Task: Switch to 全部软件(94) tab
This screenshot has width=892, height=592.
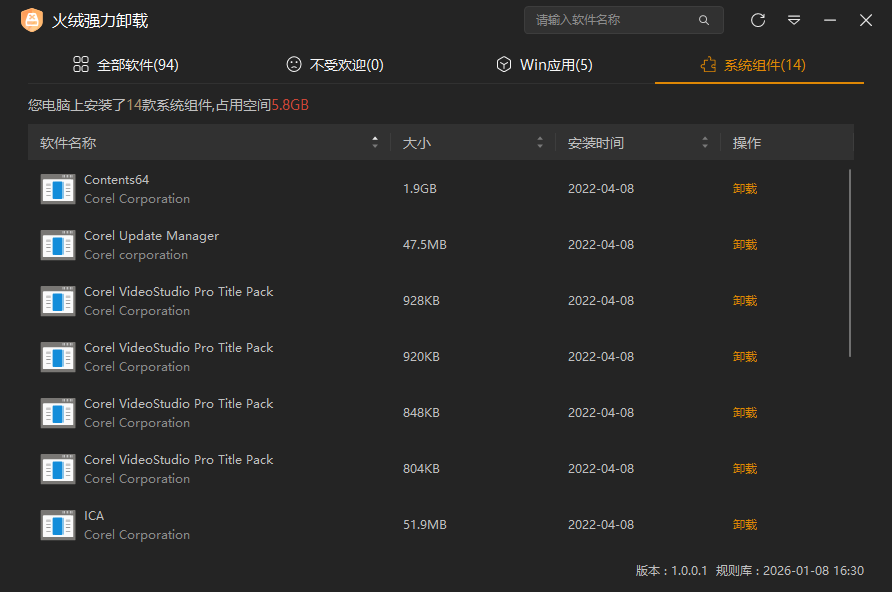Action: [126, 65]
